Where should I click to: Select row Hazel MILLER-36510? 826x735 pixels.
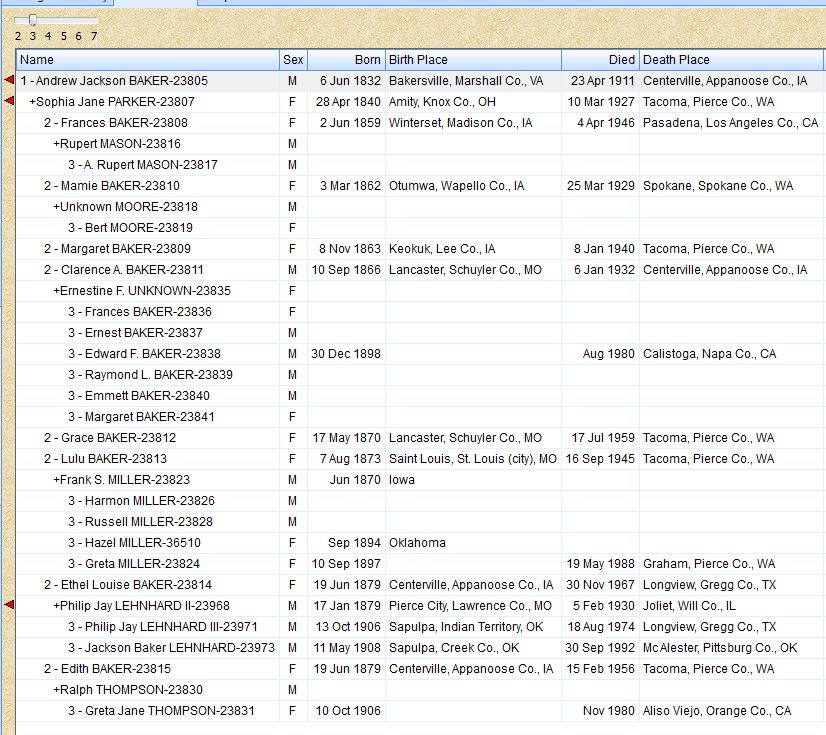[x=420, y=543]
